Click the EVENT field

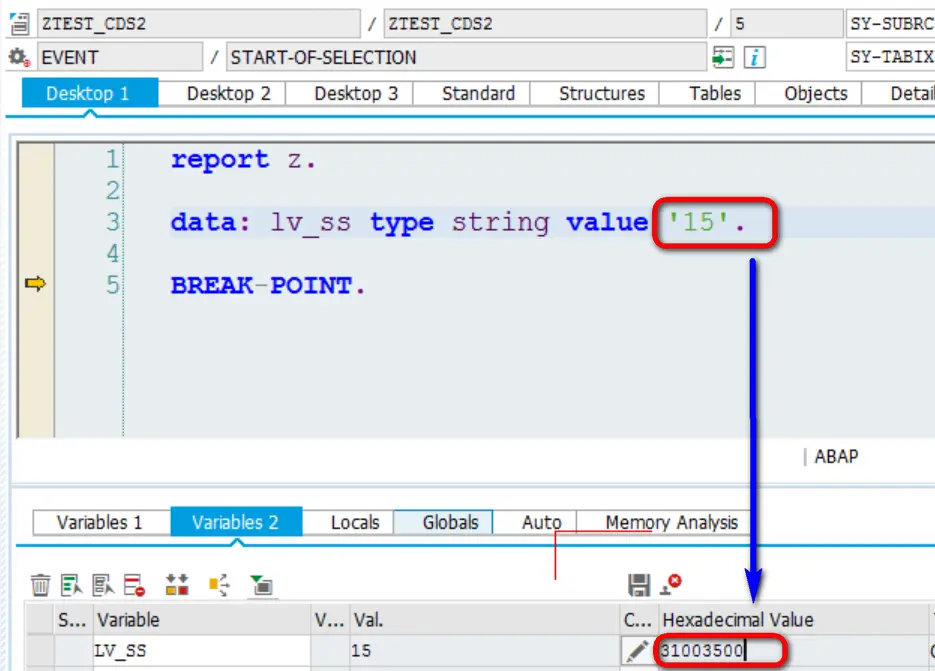point(120,58)
